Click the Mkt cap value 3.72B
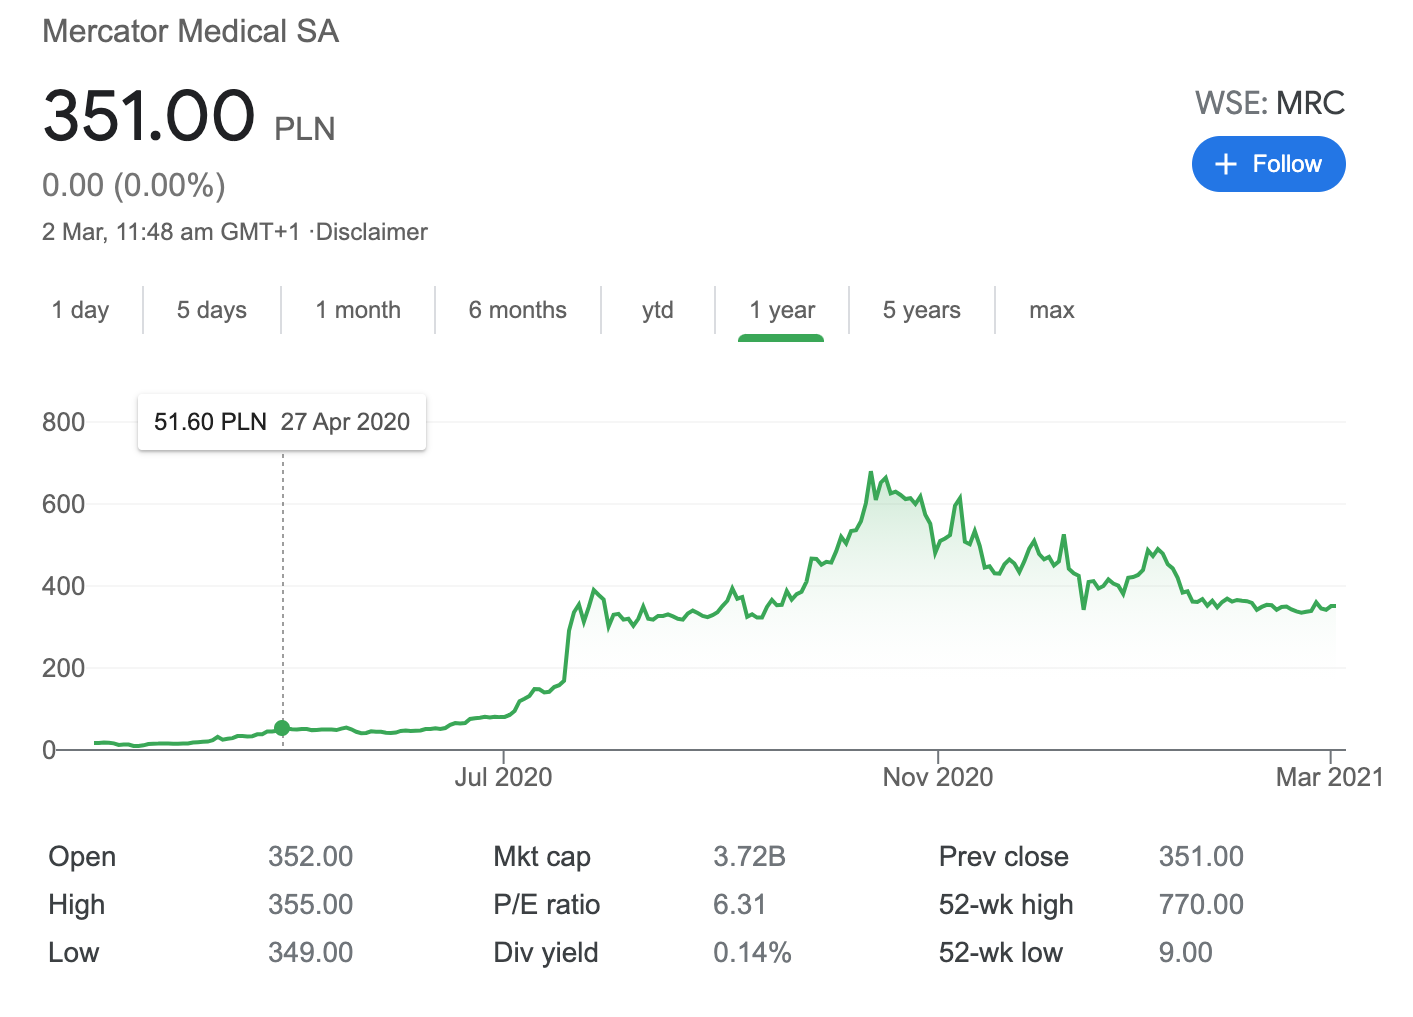This screenshot has height=1017, width=1413. (749, 857)
